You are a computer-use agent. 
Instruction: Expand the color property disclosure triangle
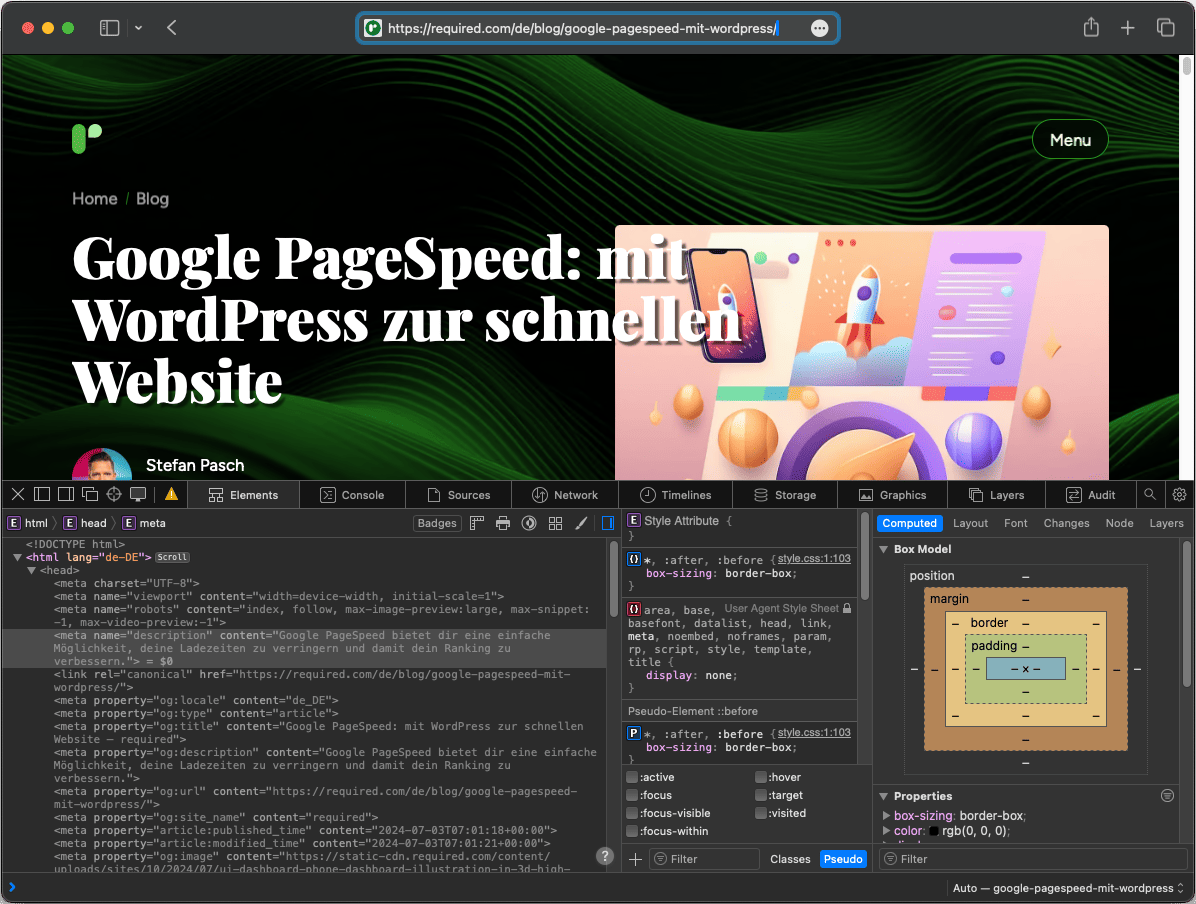coord(886,829)
